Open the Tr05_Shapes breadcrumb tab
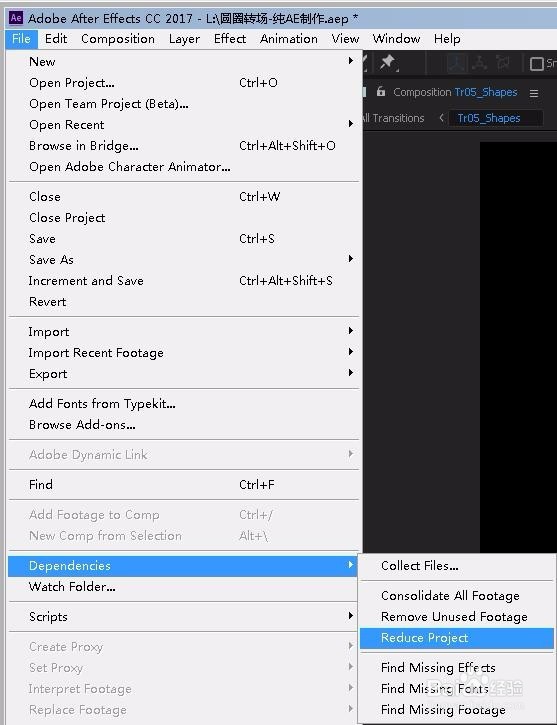557x725 pixels. (489, 118)
